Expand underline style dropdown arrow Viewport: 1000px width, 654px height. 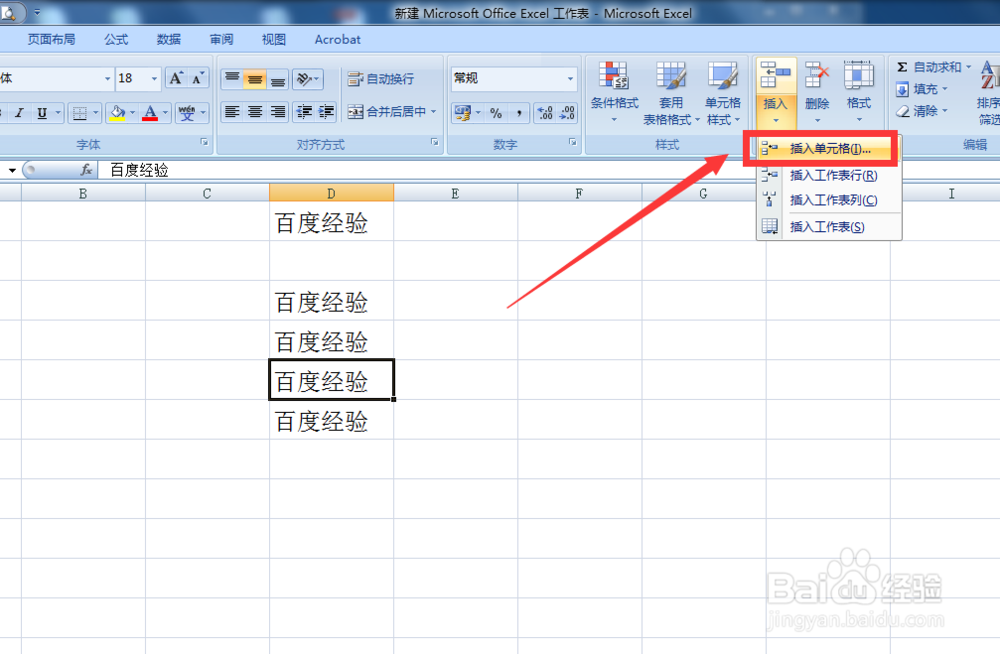pyautogui.click(x=58, y=113)
